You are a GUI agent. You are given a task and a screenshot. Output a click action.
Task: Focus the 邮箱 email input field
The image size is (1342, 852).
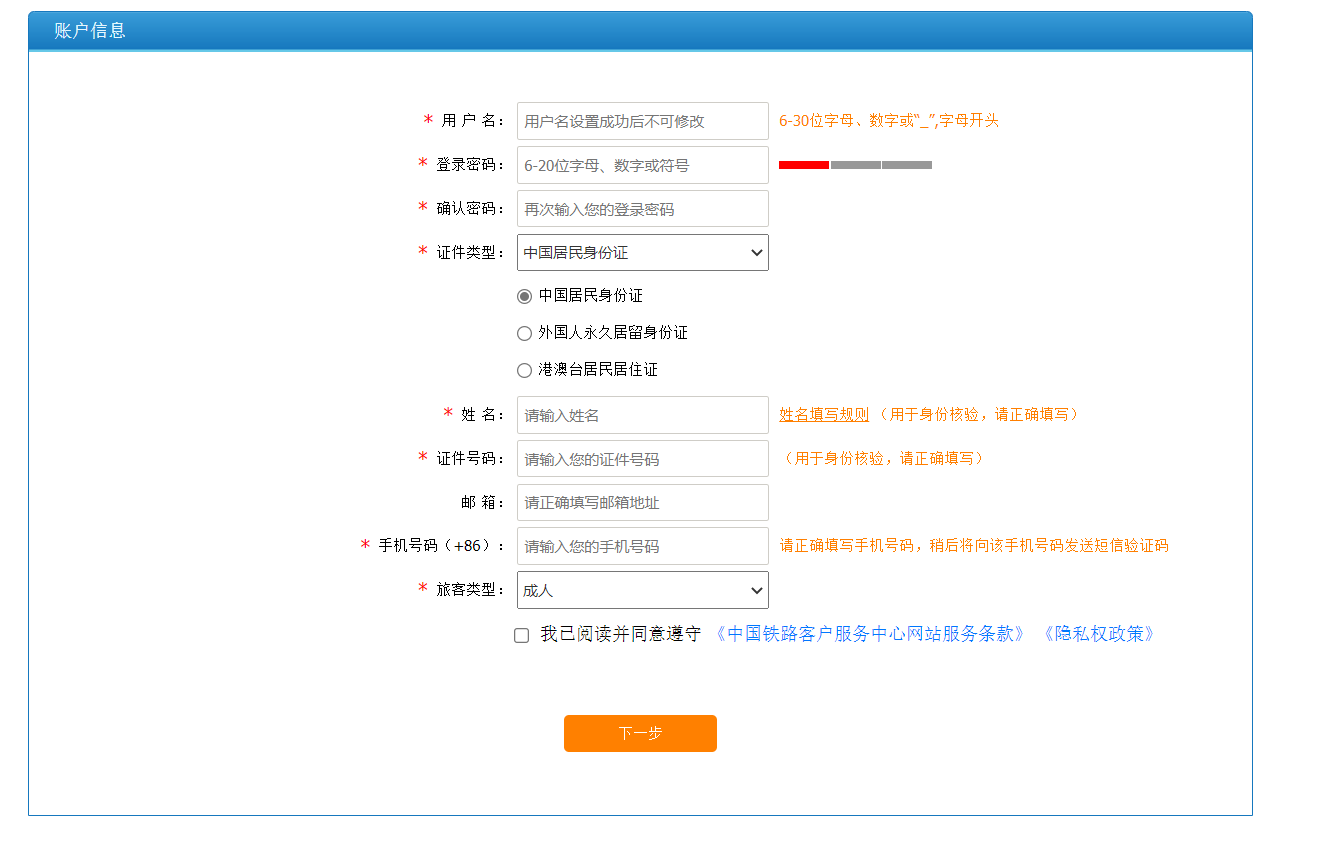coord(642,502)
